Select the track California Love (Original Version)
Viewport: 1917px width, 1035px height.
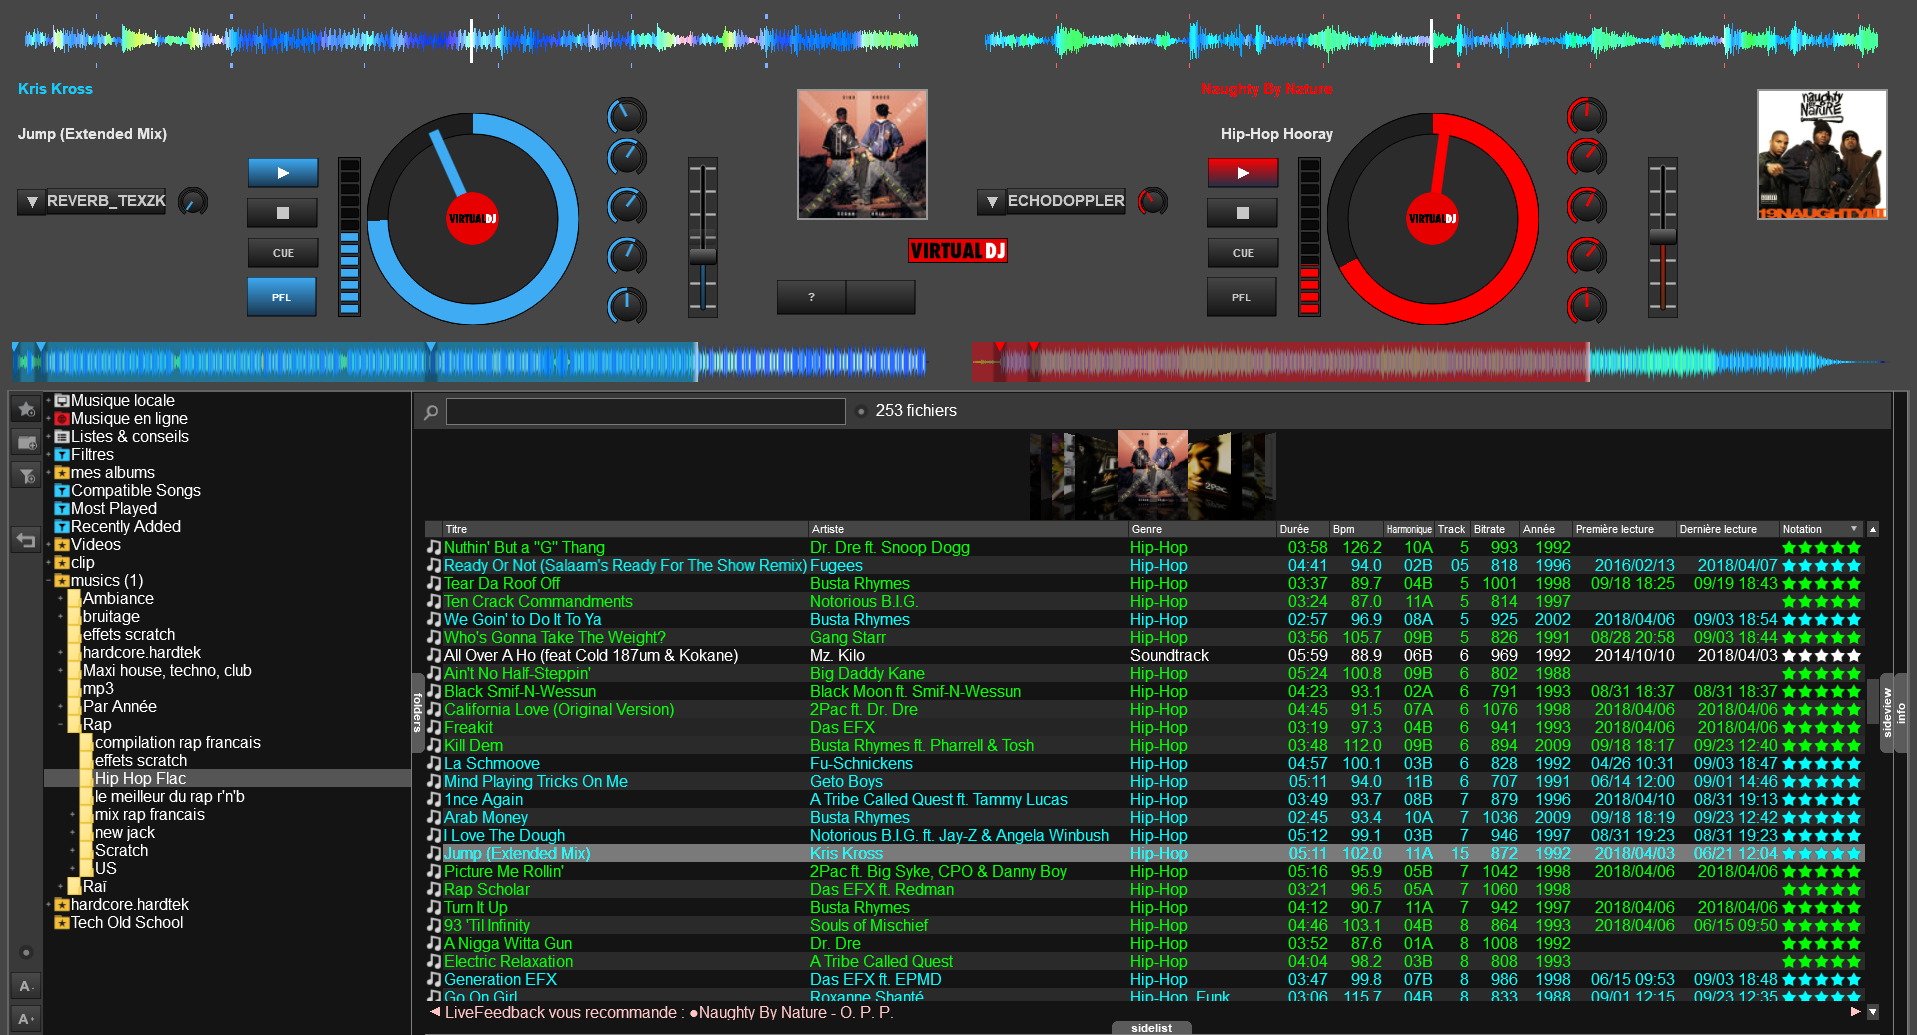click(x=1144, y=709)
